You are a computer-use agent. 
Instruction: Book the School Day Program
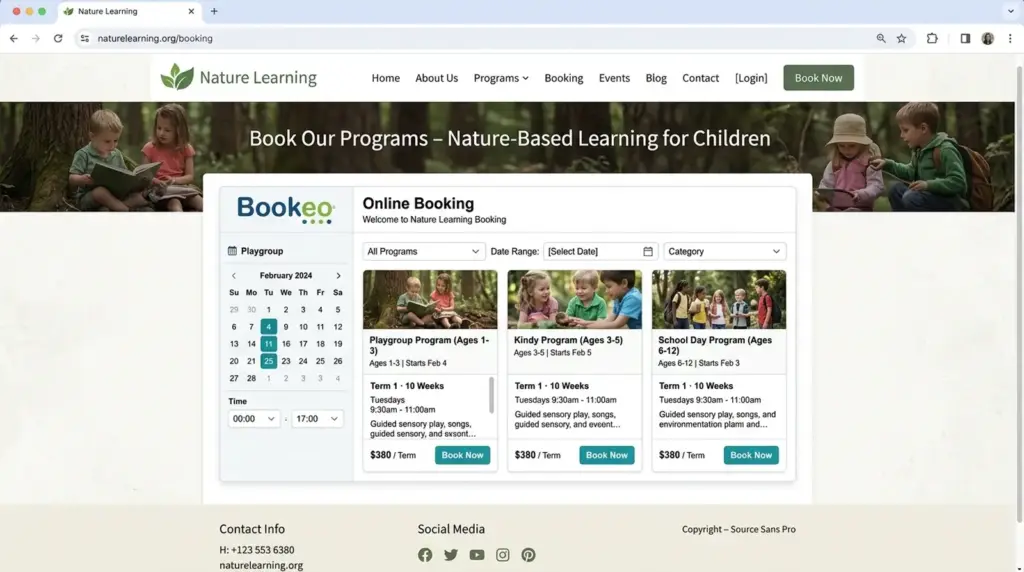pyautogui.click(x=751, y=455)
